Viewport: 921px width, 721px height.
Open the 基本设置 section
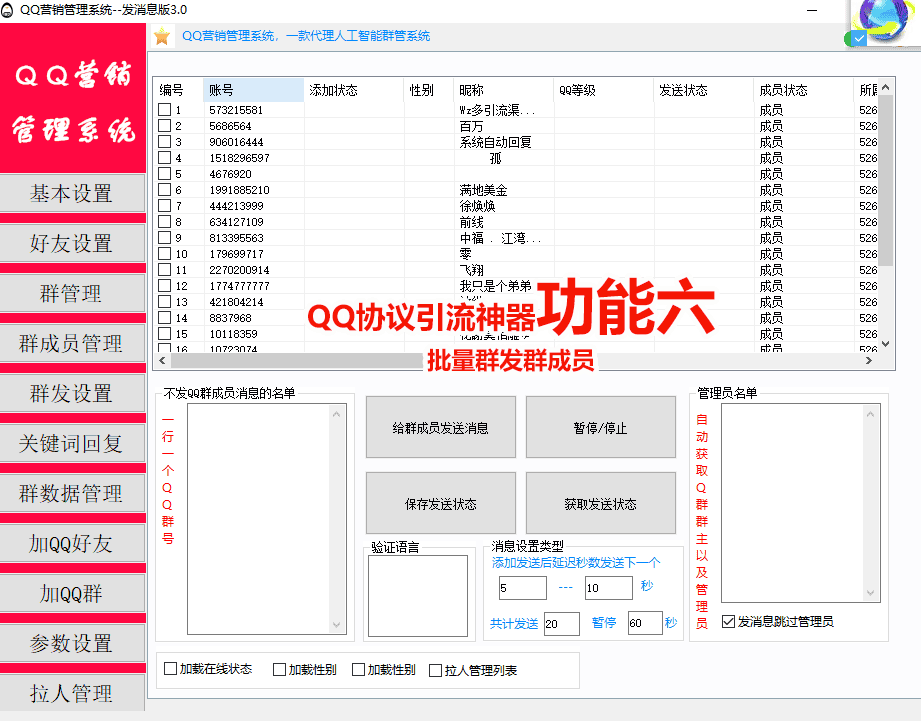coord(72,193)
